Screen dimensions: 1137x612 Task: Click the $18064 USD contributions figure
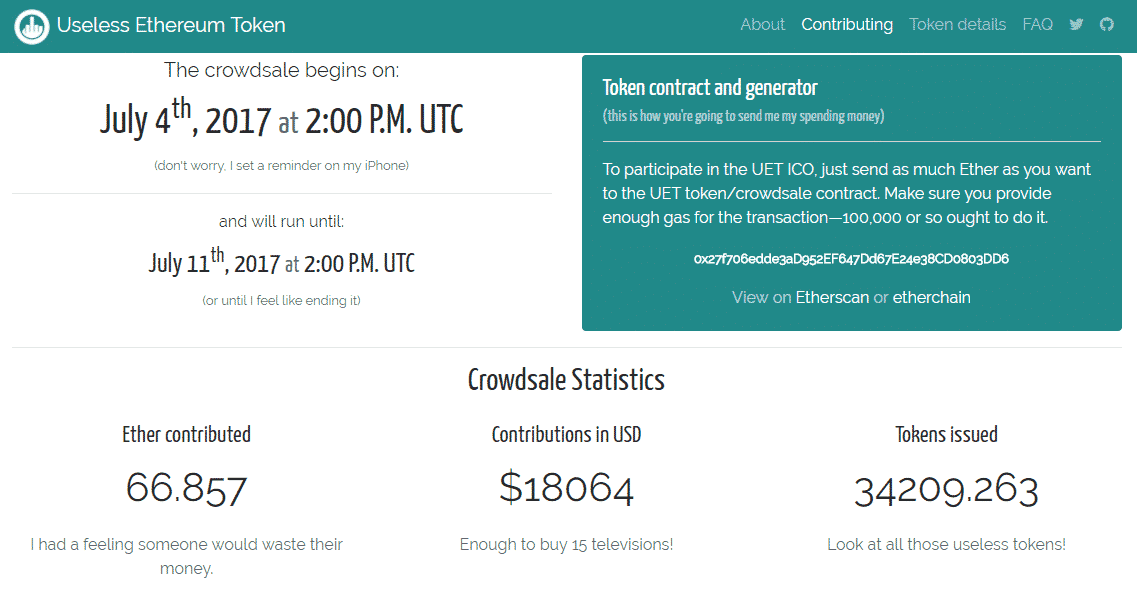(x=566, y=489)
